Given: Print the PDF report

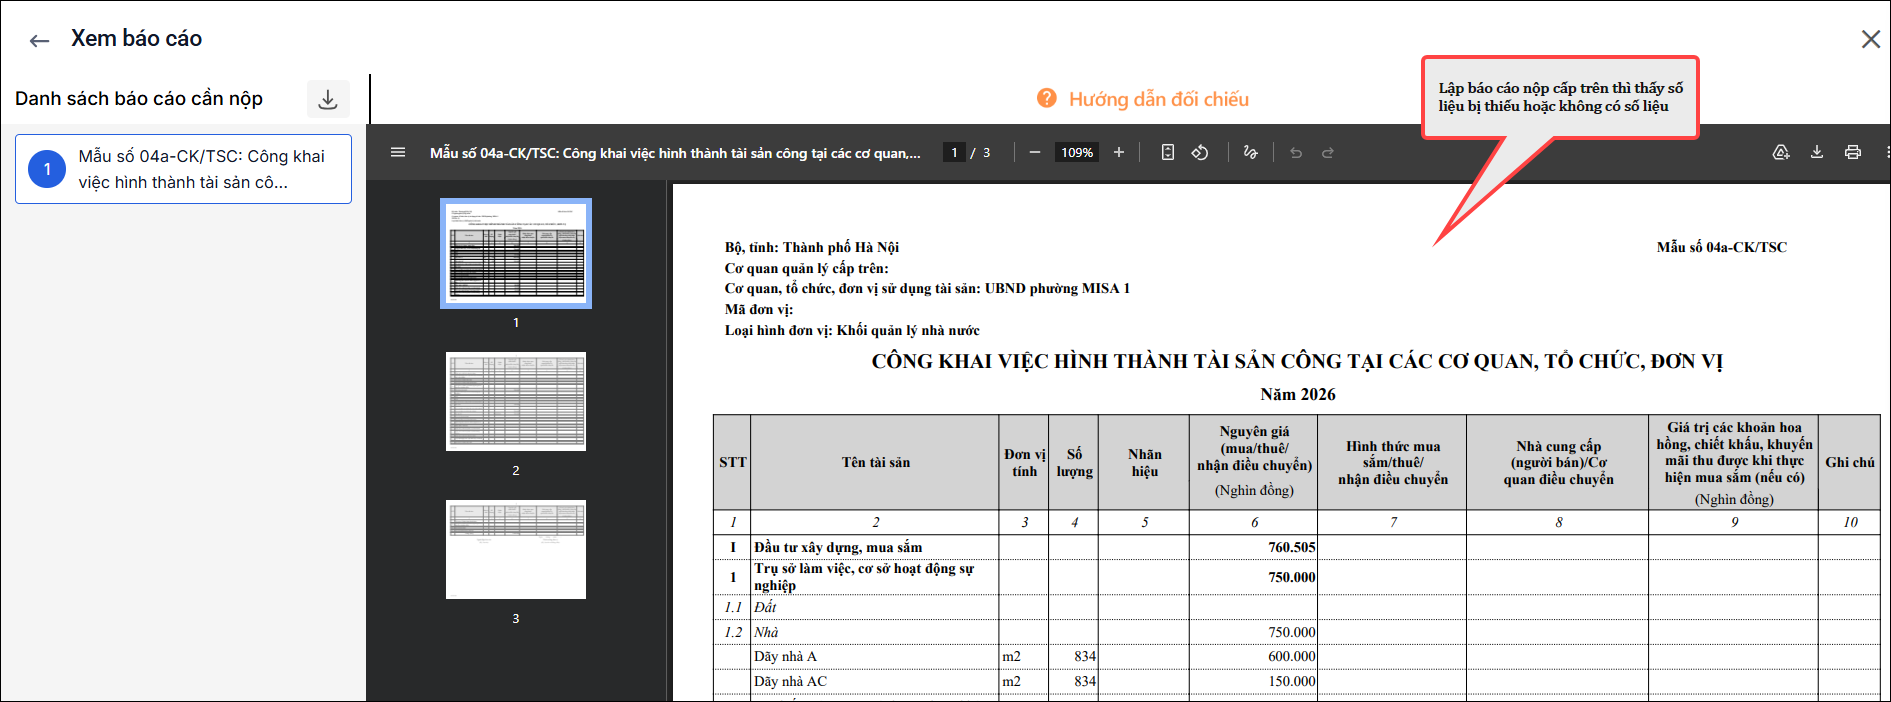Looking at the screenshot, I should (1853, 152).
